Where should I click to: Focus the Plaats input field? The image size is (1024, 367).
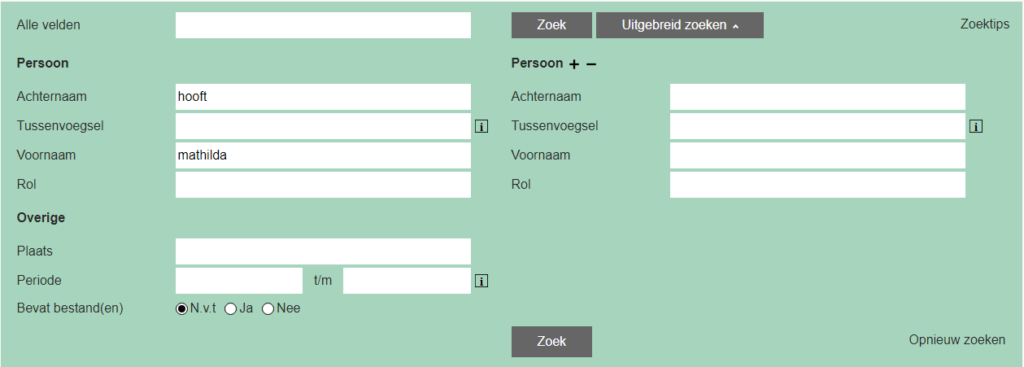coord(323,251)
